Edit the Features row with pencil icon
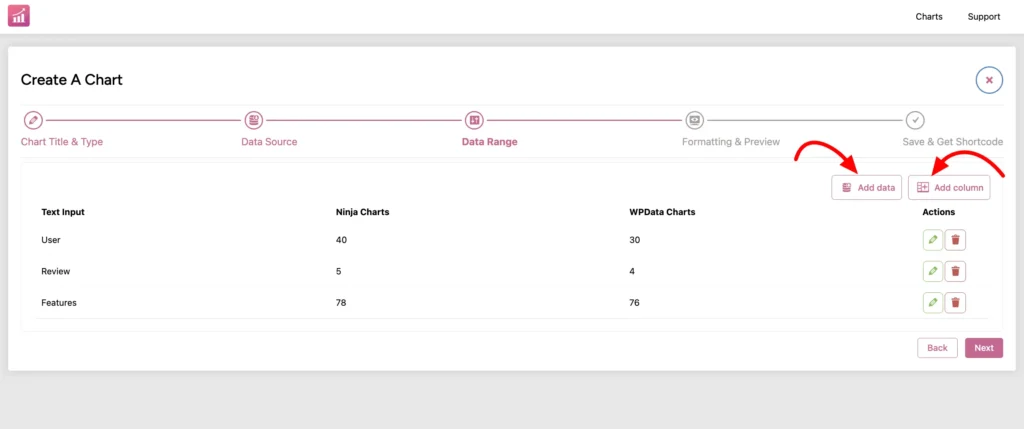 click(932, 302)
